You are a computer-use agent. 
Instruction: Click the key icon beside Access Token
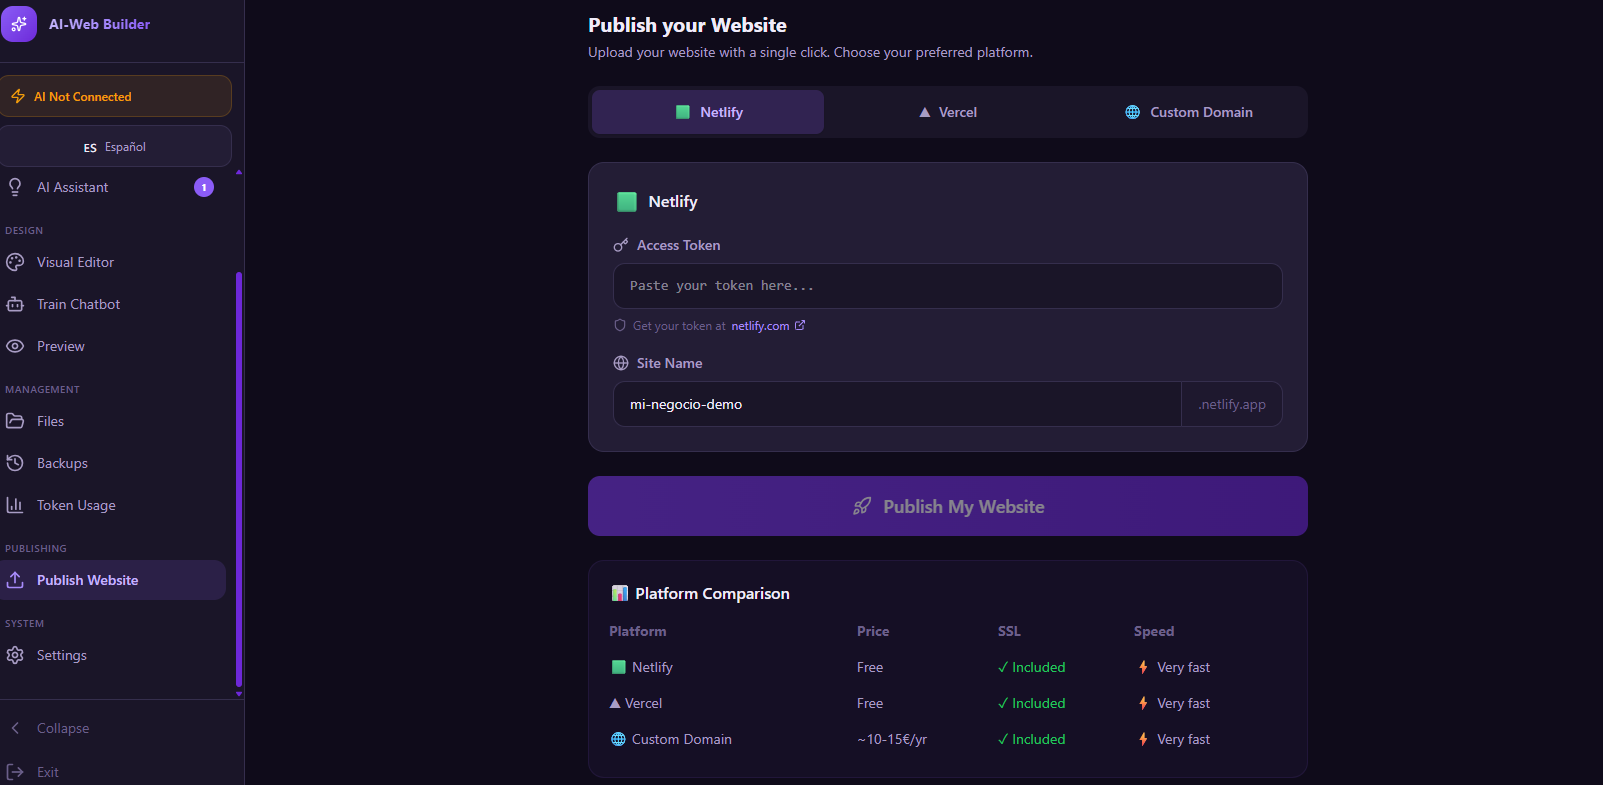tap(621, 245)
